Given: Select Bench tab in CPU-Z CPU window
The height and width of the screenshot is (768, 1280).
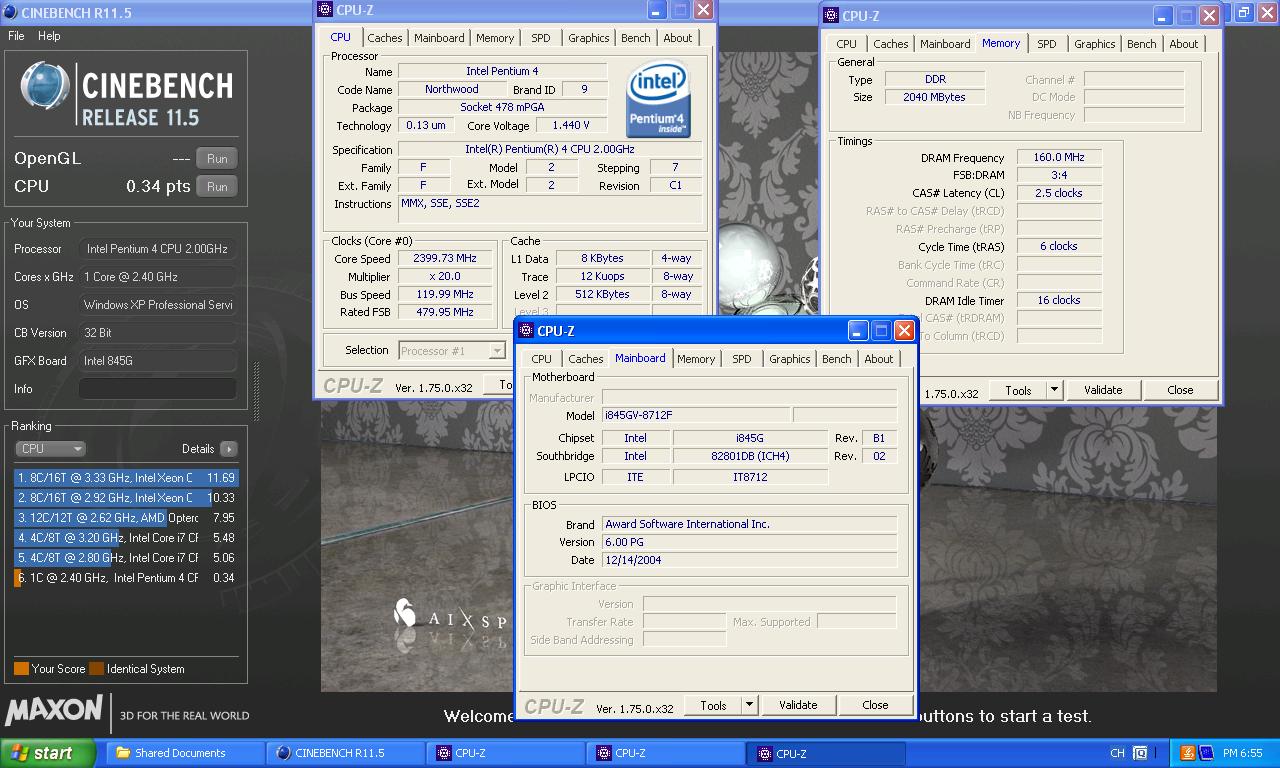Looking at the screenshot, I should tap(635, 38).
